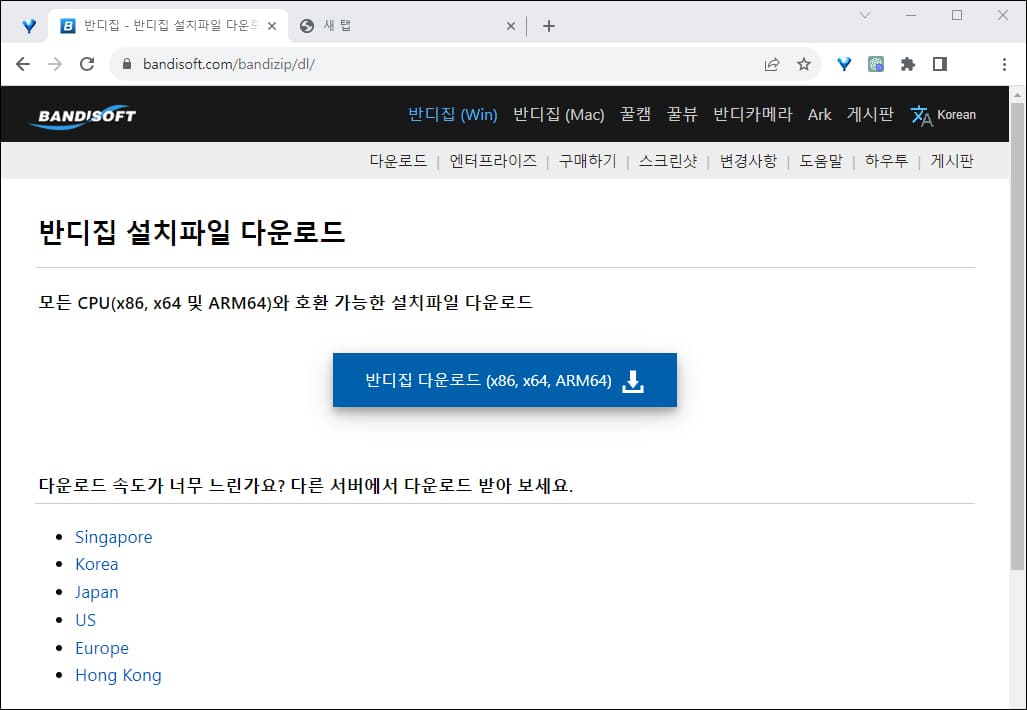Go back using the back arrow
This screenshot has height=710, width=1027.
pyautogui.click(x=22, y=62)
